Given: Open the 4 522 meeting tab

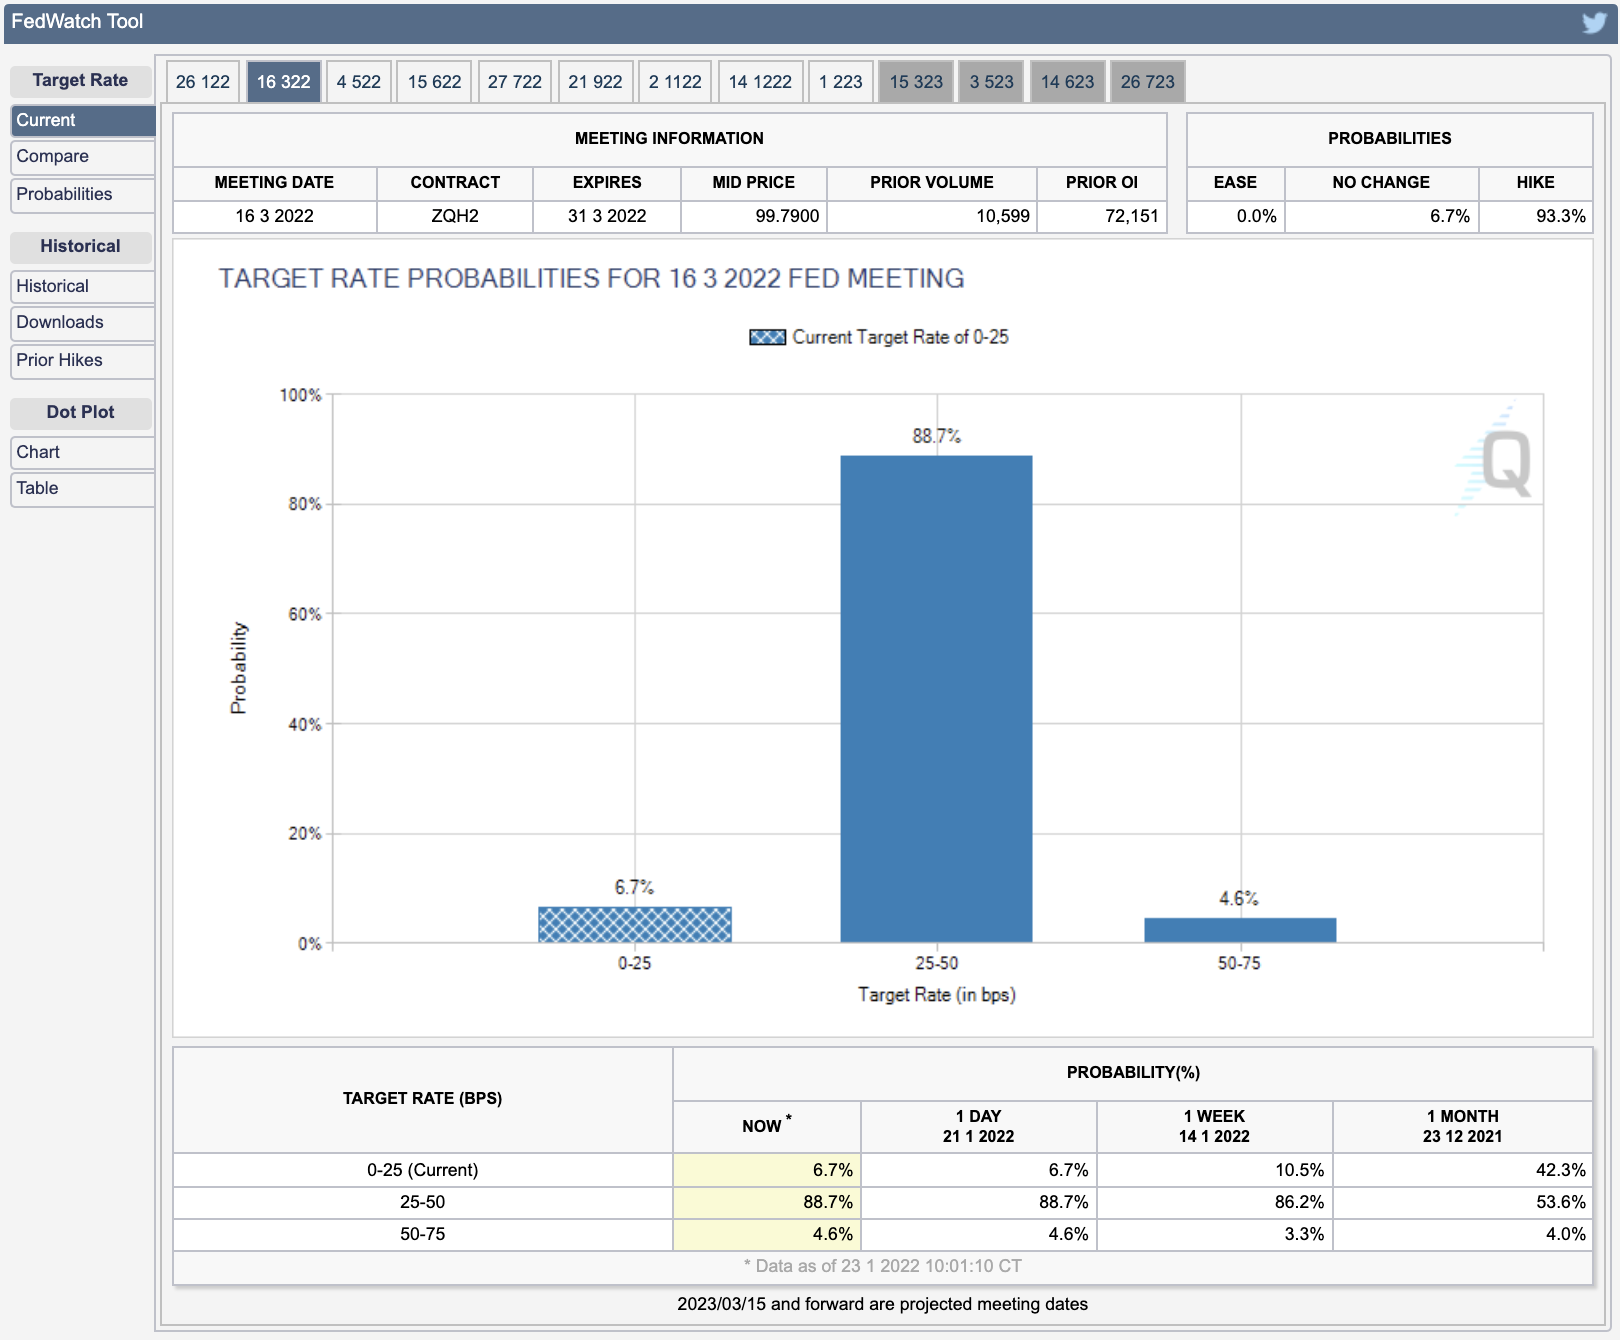Looking at the screenshot, I should click(x=359, y=82).
